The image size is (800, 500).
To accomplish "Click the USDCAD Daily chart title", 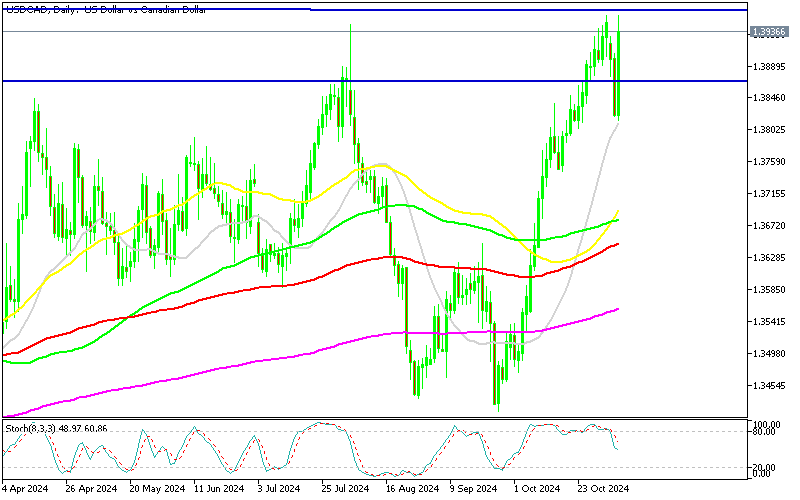I will click(x=98, y=9).
